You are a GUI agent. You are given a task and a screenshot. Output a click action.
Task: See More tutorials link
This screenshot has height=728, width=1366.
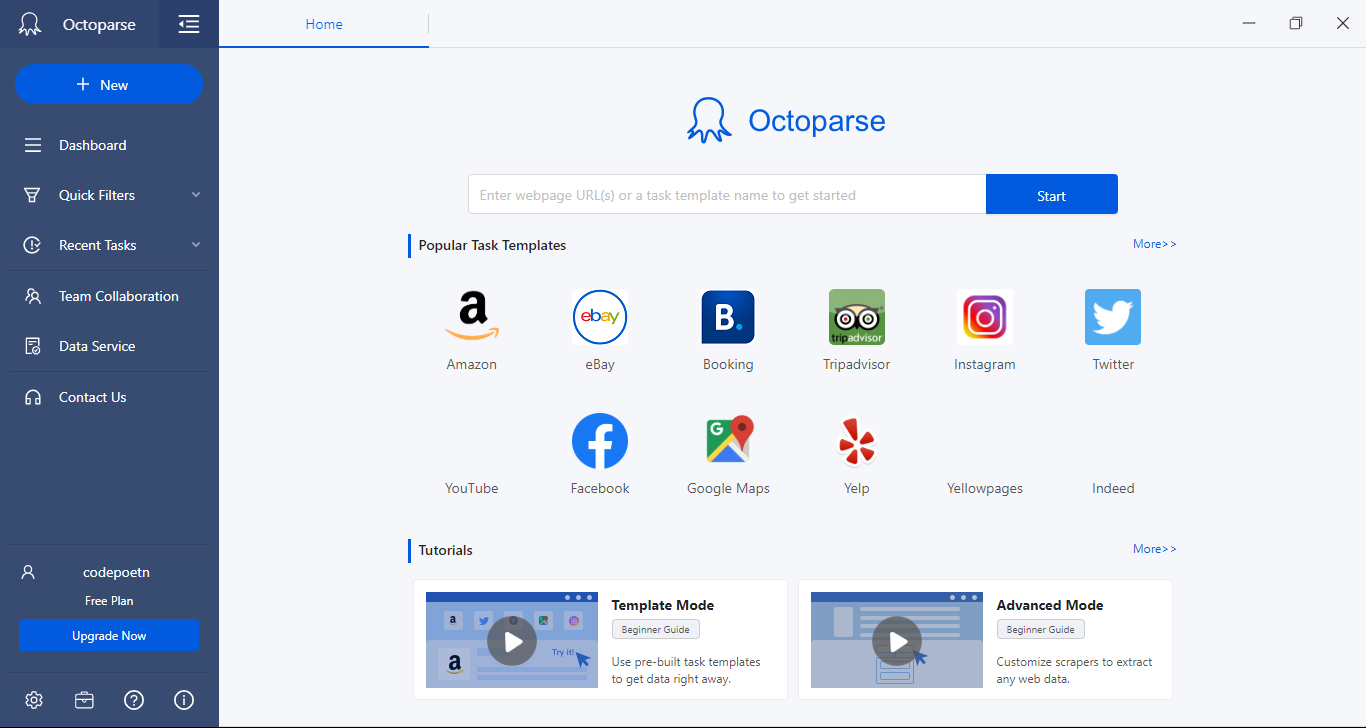1155,549
